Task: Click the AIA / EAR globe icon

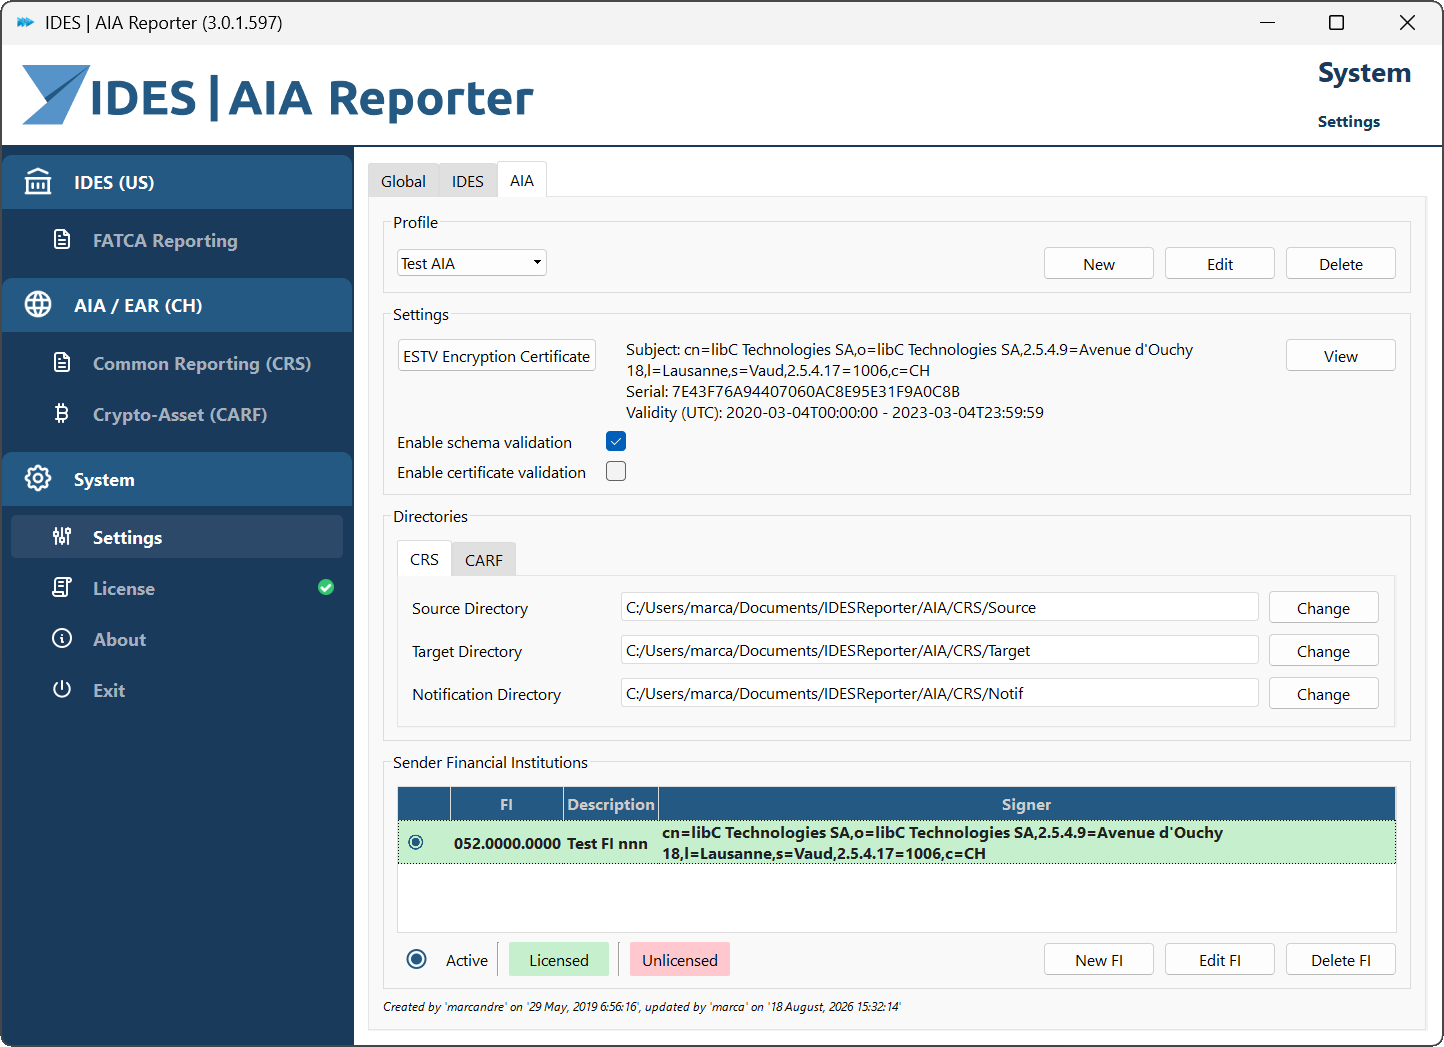Action: click(x=38, y=305)
